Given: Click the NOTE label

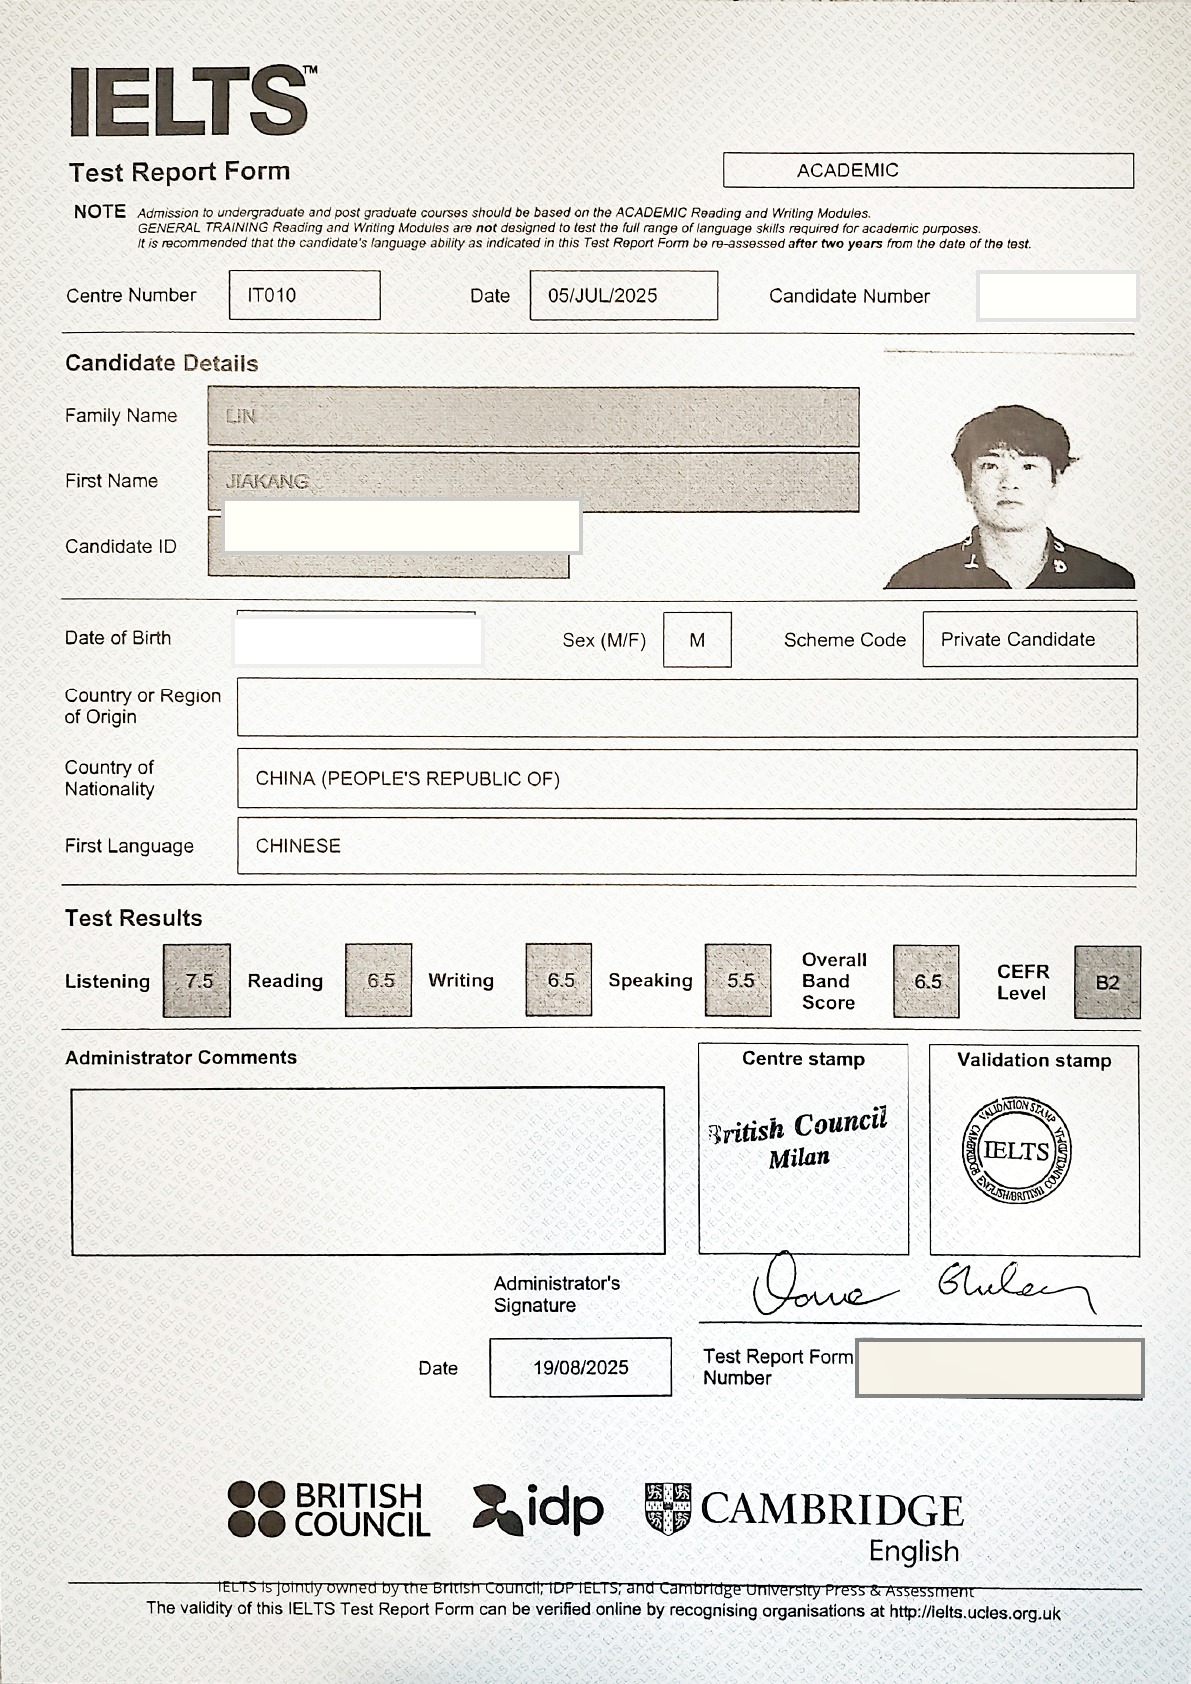Looking at the screenshot, I should click(x=100, y=212).
